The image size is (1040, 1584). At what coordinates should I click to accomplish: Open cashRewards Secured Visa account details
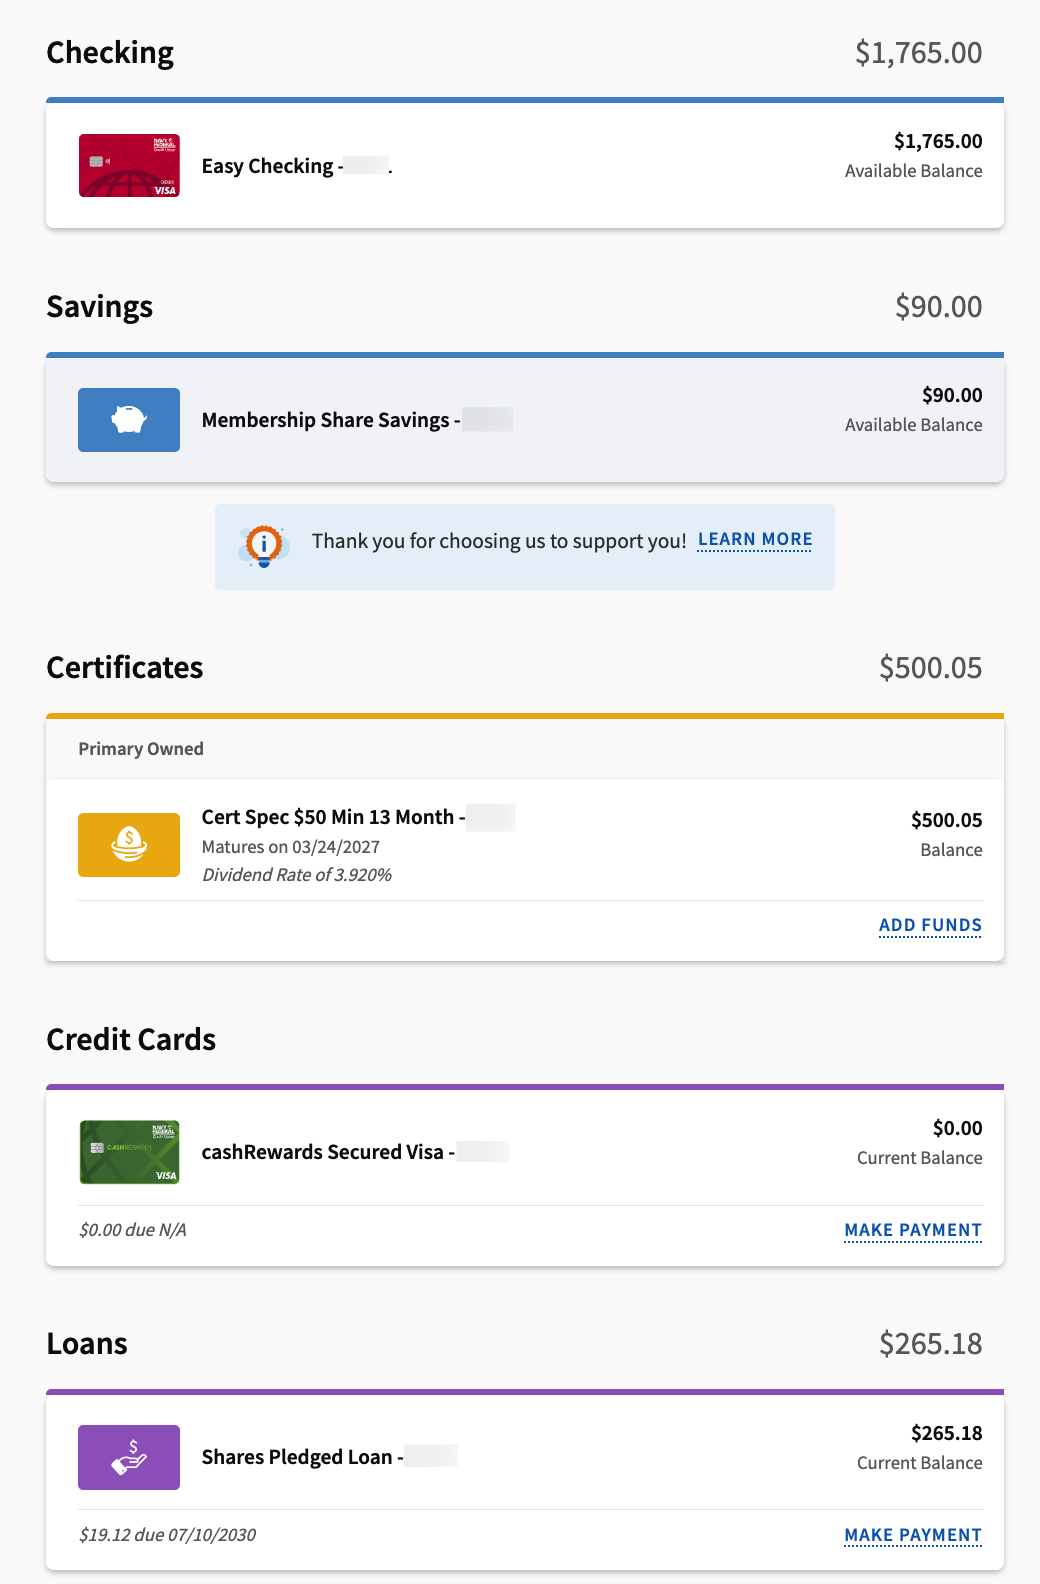(x=323, y=1152)
